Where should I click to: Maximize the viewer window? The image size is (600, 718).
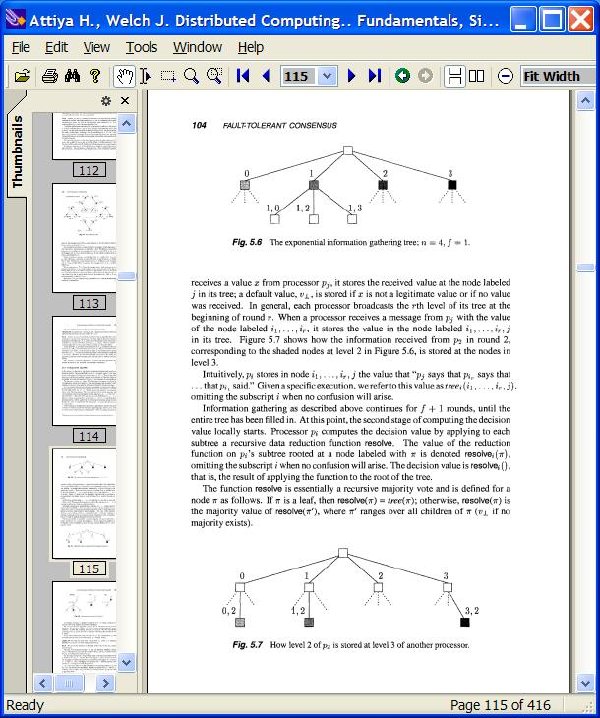[x=552, y=20]
